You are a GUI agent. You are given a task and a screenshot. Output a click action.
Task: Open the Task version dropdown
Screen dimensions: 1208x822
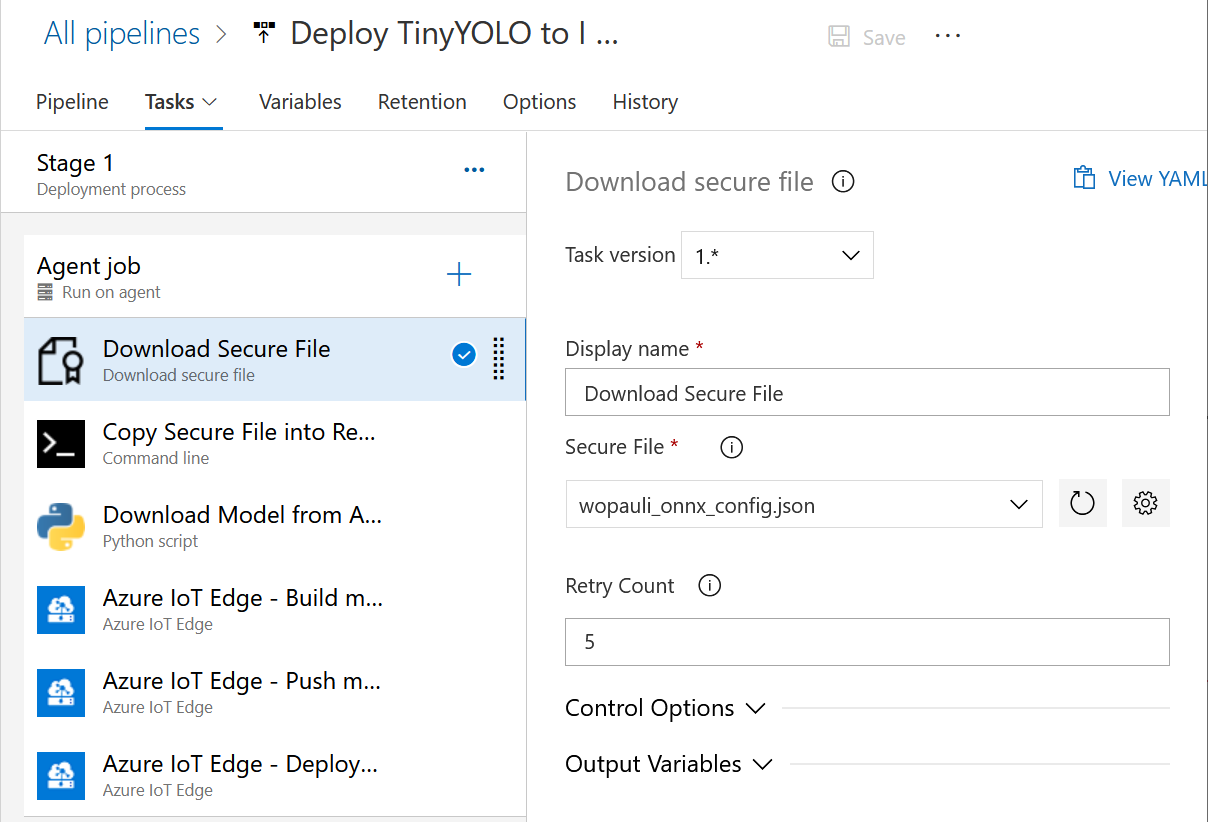777,255
